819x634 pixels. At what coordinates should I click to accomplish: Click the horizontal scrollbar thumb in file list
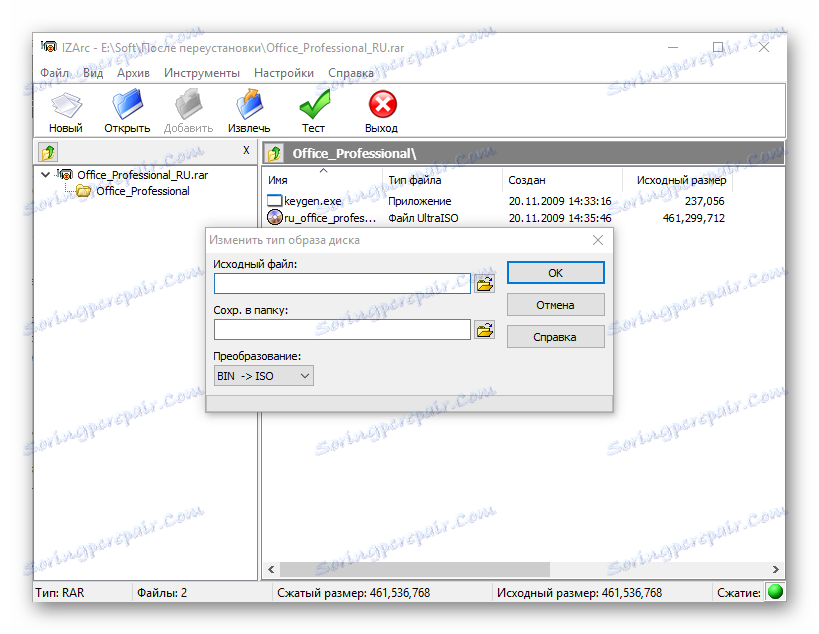pyautogui.click(x=415, y=569)
